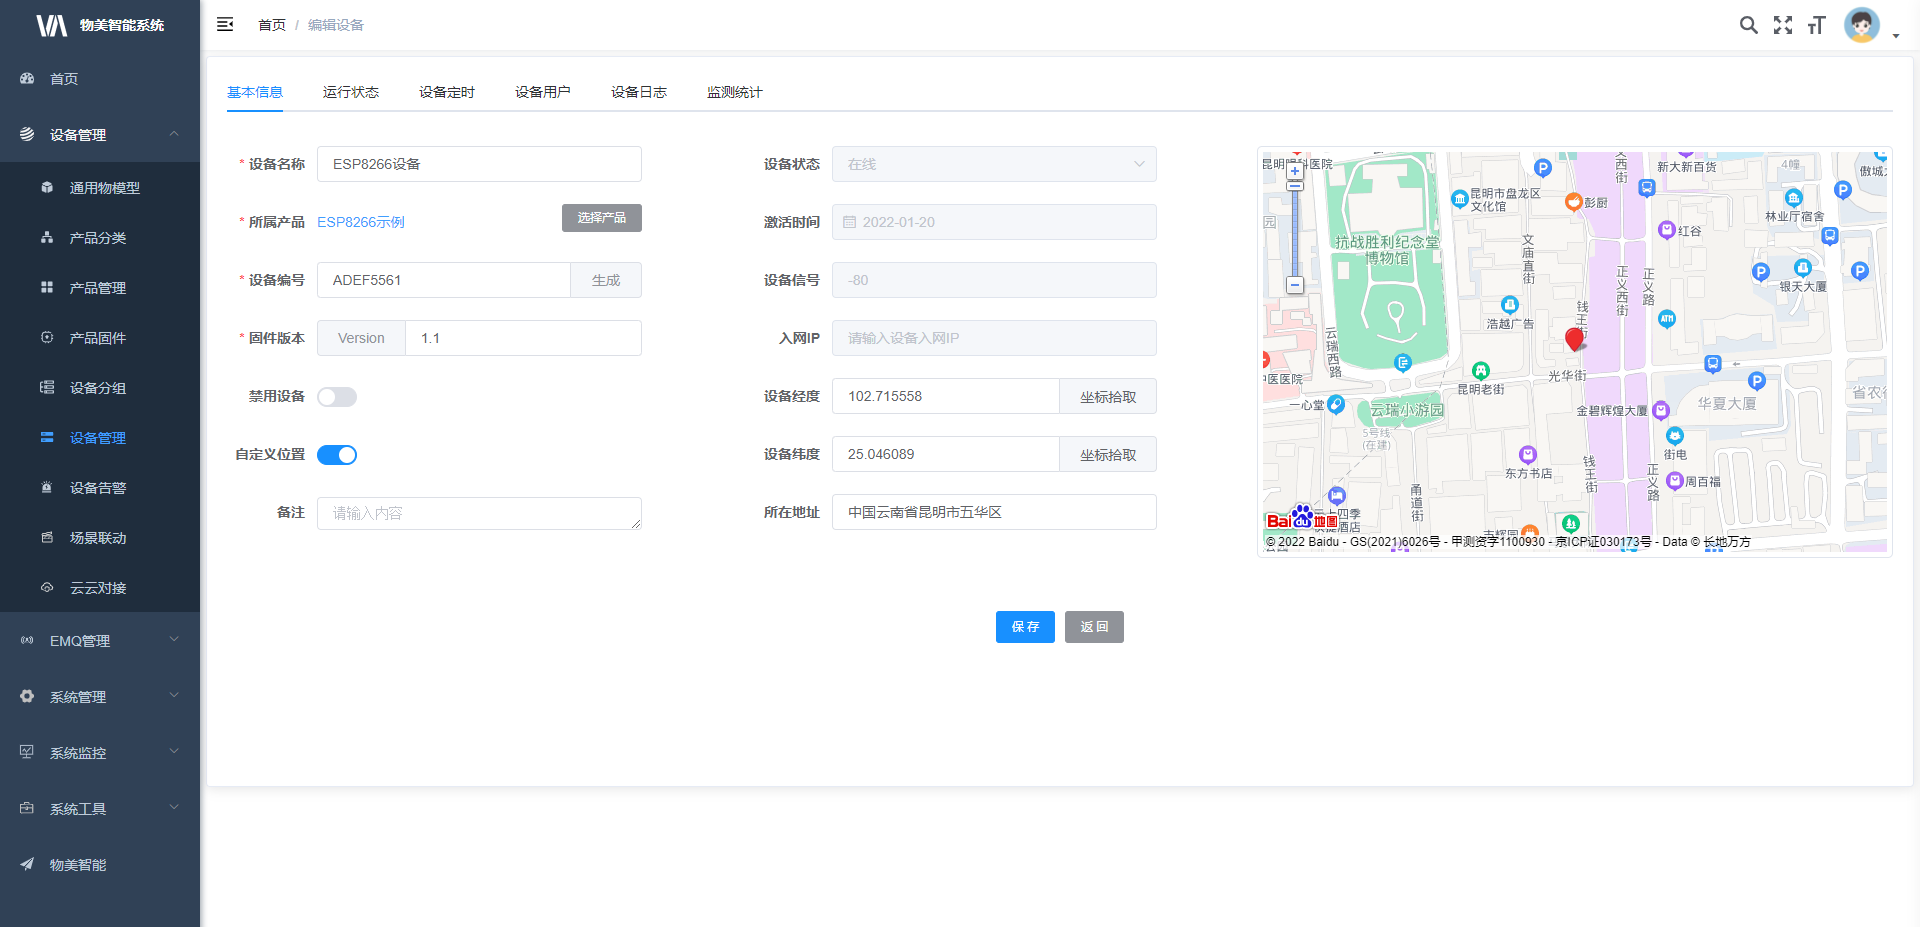Click the search magnifier icon in header

coord(1748,25)
